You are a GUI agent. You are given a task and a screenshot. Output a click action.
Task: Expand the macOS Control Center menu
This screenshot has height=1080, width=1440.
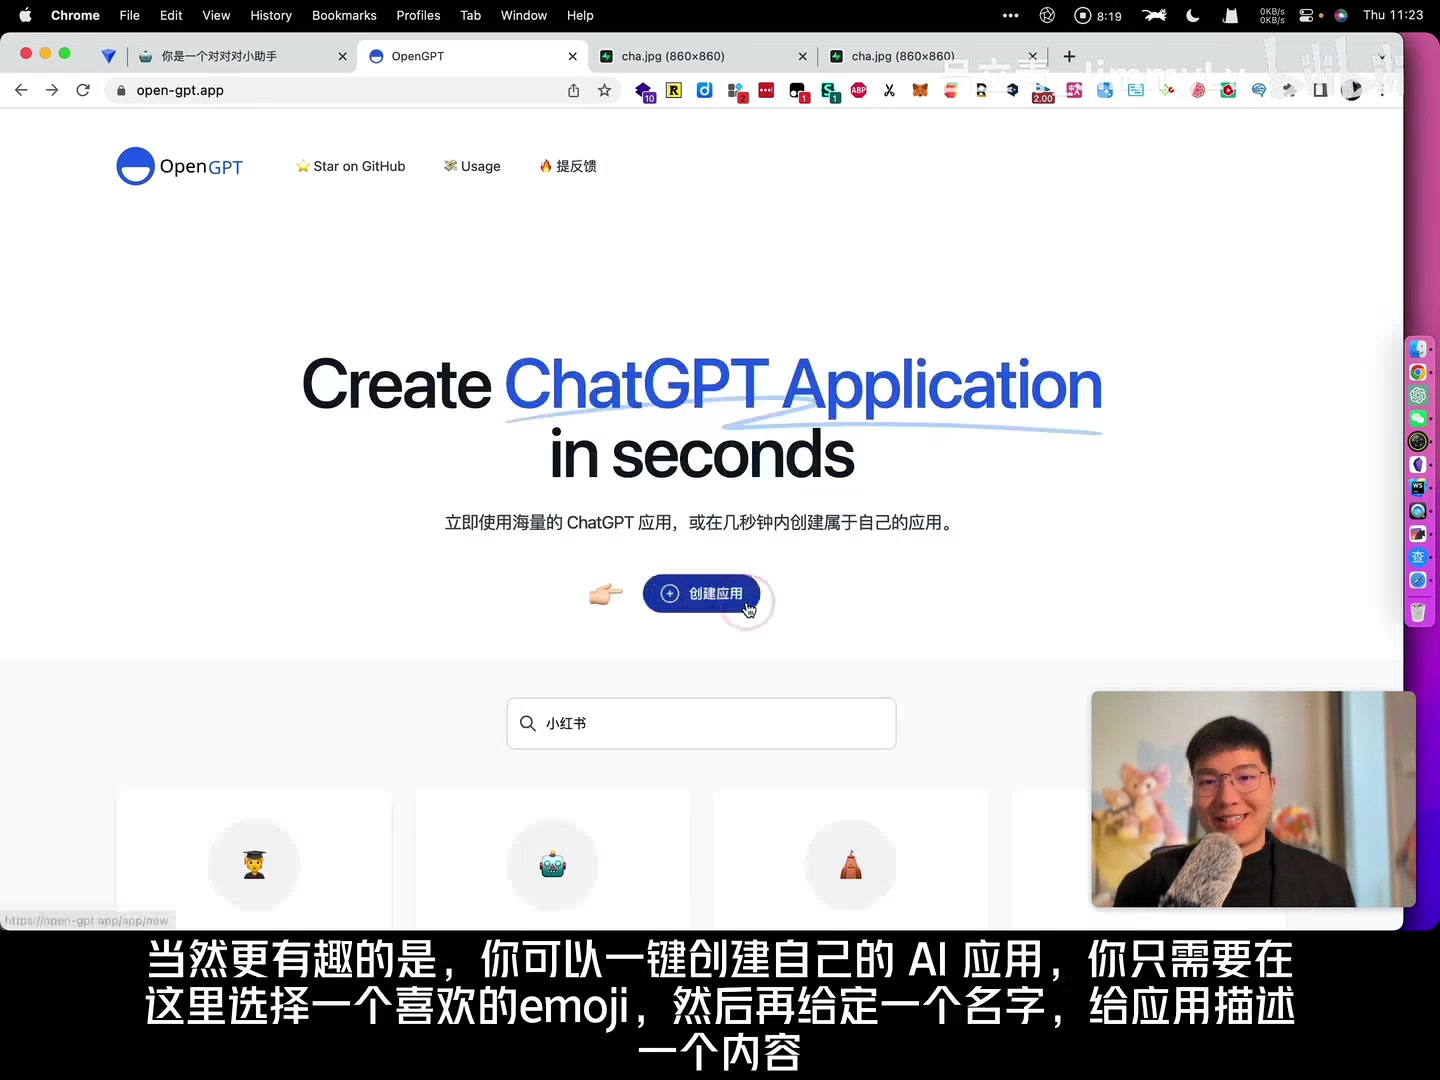click(1307, 15)
